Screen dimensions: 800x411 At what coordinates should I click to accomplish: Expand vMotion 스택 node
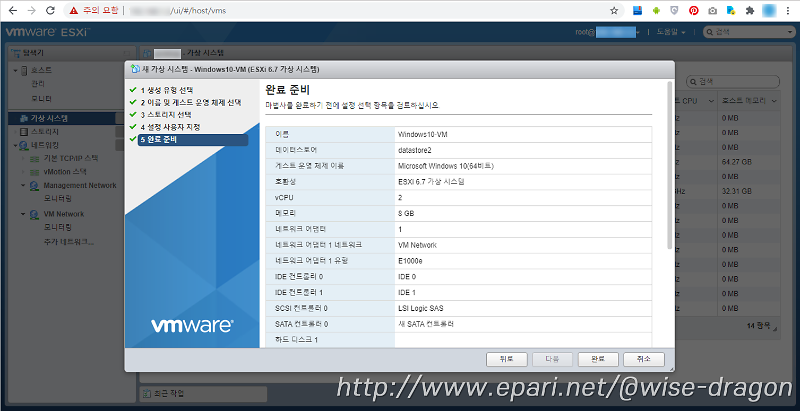(23, 172)
